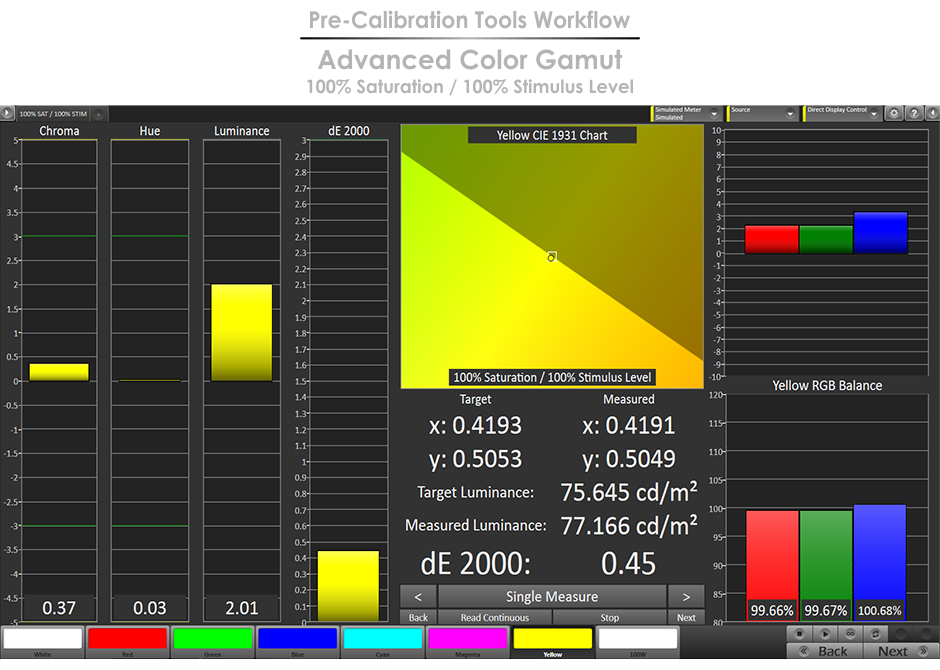This screenshot has width=940, height=670.
Task: Select the Yellow color swatch
Action: [553, 641]
